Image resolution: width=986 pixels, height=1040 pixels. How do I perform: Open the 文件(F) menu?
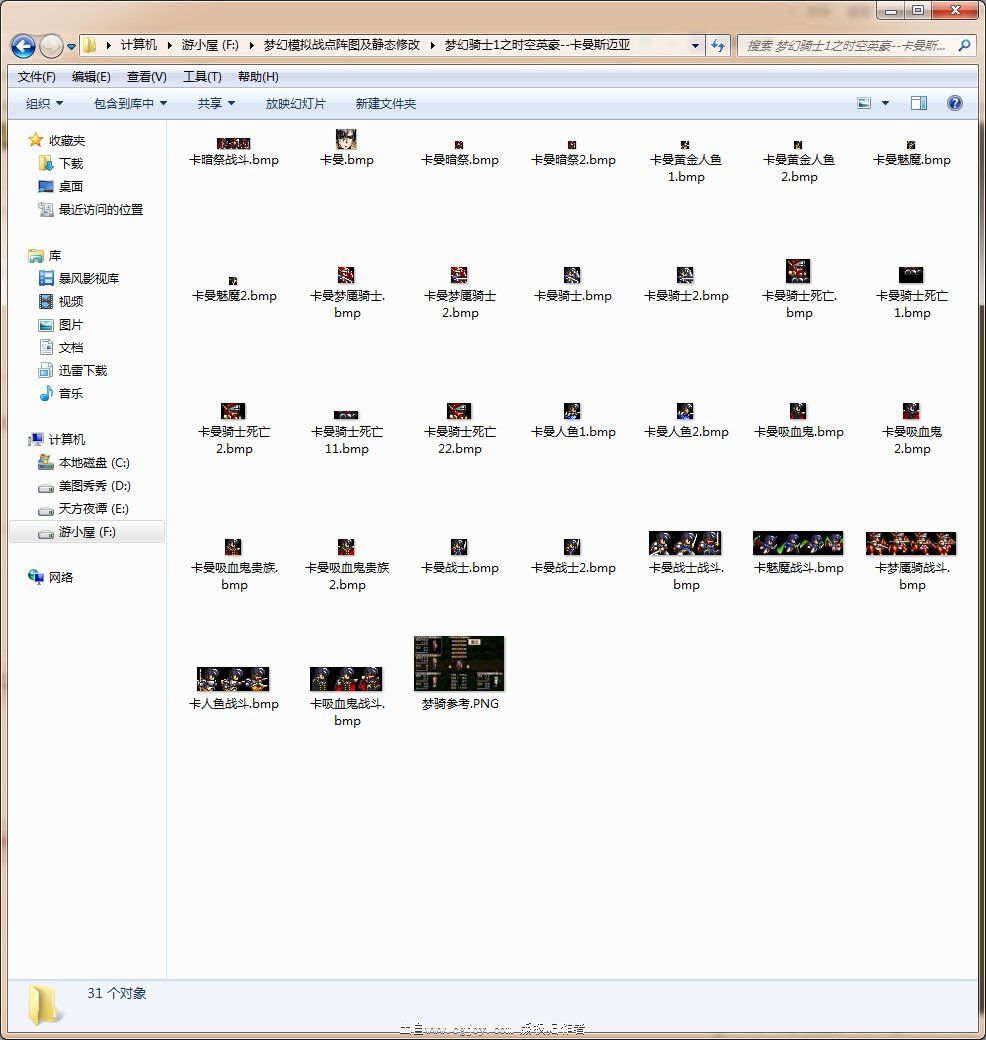pos(36,76)
